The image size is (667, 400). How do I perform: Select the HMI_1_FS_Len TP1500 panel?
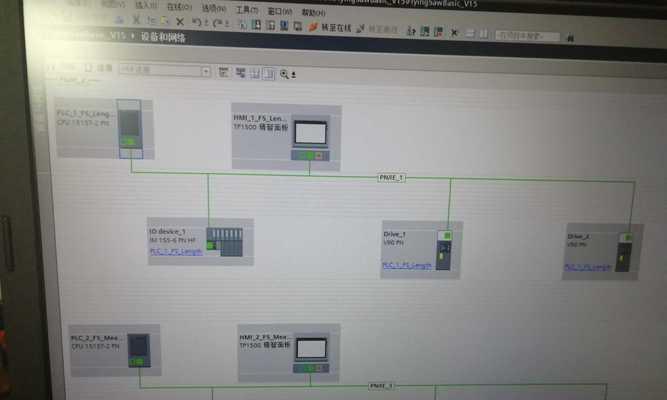tap(286, 137)
